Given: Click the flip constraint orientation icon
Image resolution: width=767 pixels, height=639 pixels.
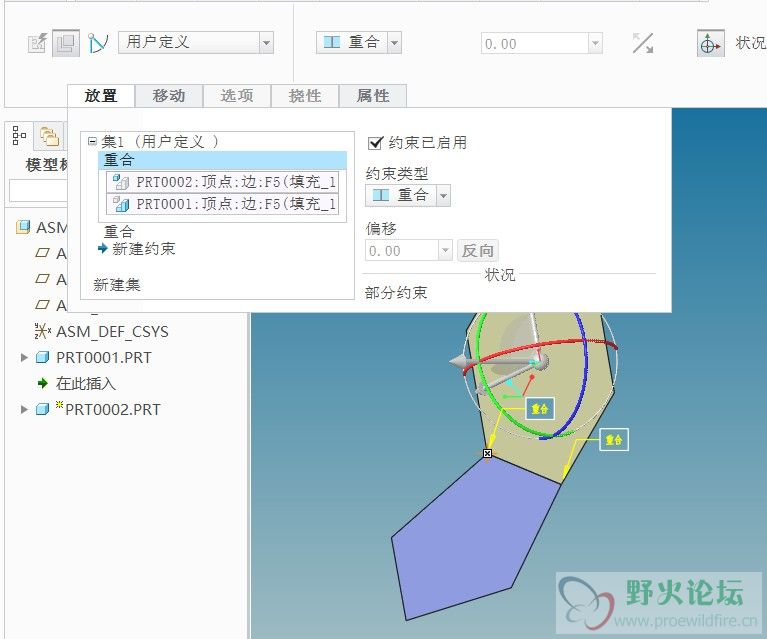Looking at the screenshot, I should tap(643, 43).
